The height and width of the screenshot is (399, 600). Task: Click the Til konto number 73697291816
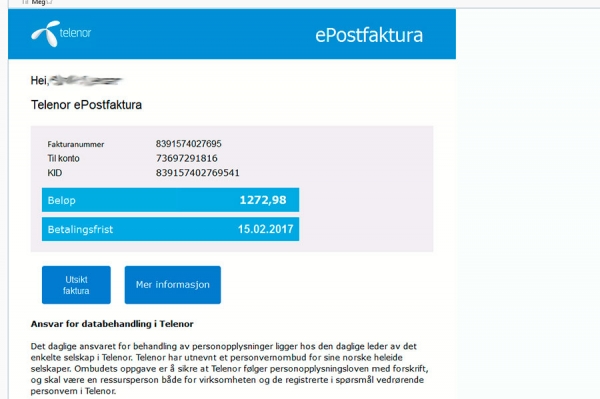click(x=186, y=158)
